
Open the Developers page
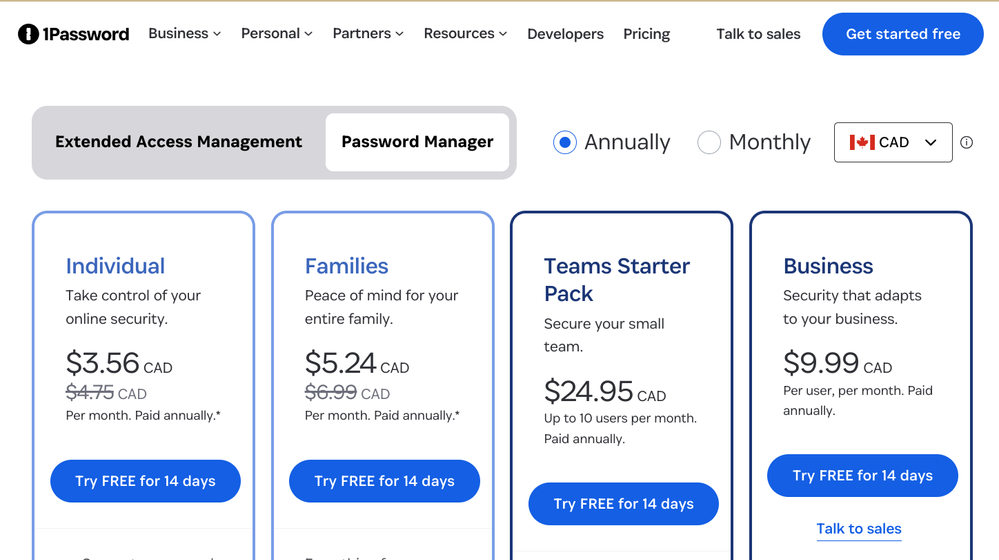pyautogui.click(x=565, y=34)
